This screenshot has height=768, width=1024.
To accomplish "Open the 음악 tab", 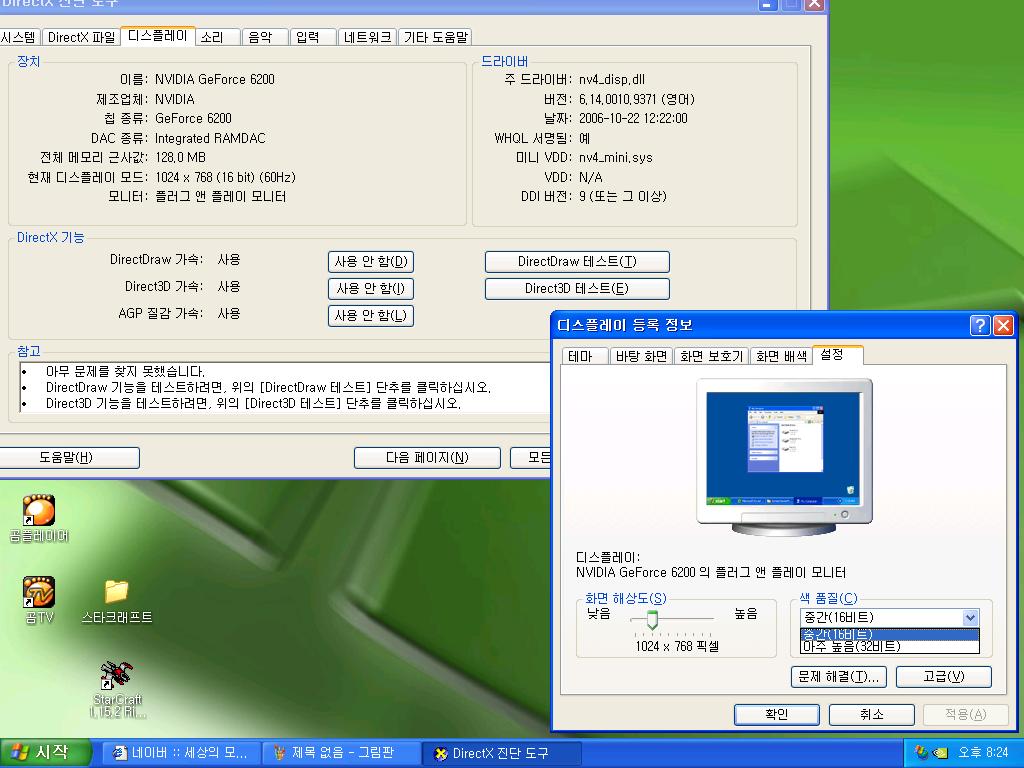I will 265,37.
